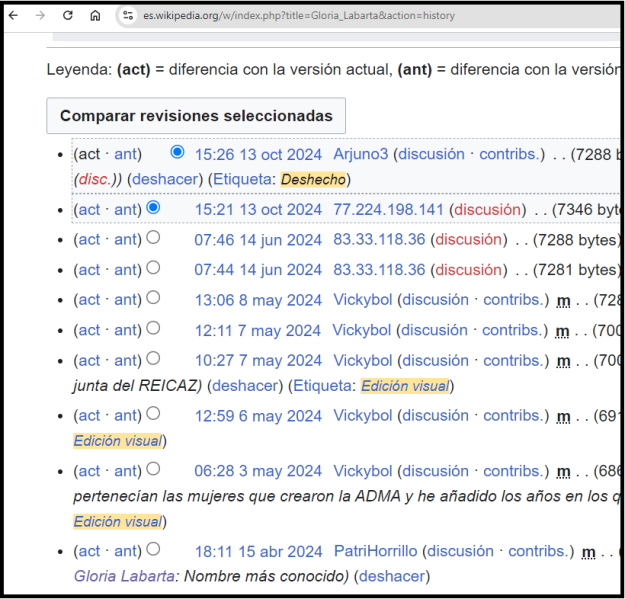Open IP 77.224.198.141 contributions link

tap(388, 209)
